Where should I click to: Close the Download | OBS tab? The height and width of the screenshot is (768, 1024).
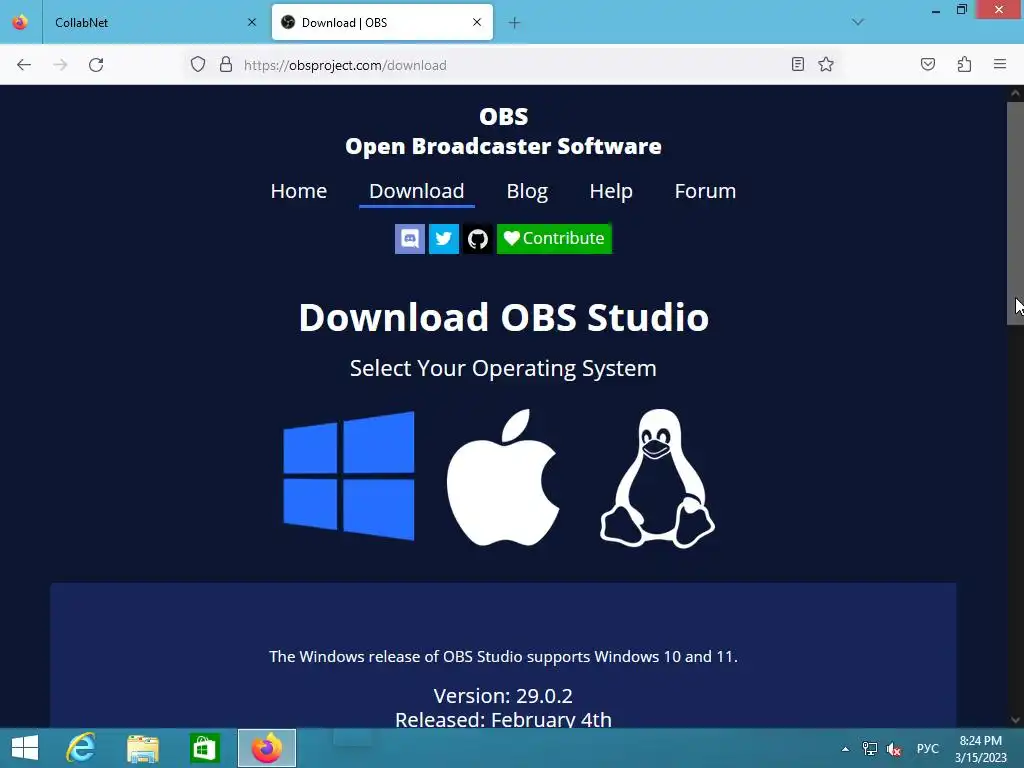(x=477, y=22)
